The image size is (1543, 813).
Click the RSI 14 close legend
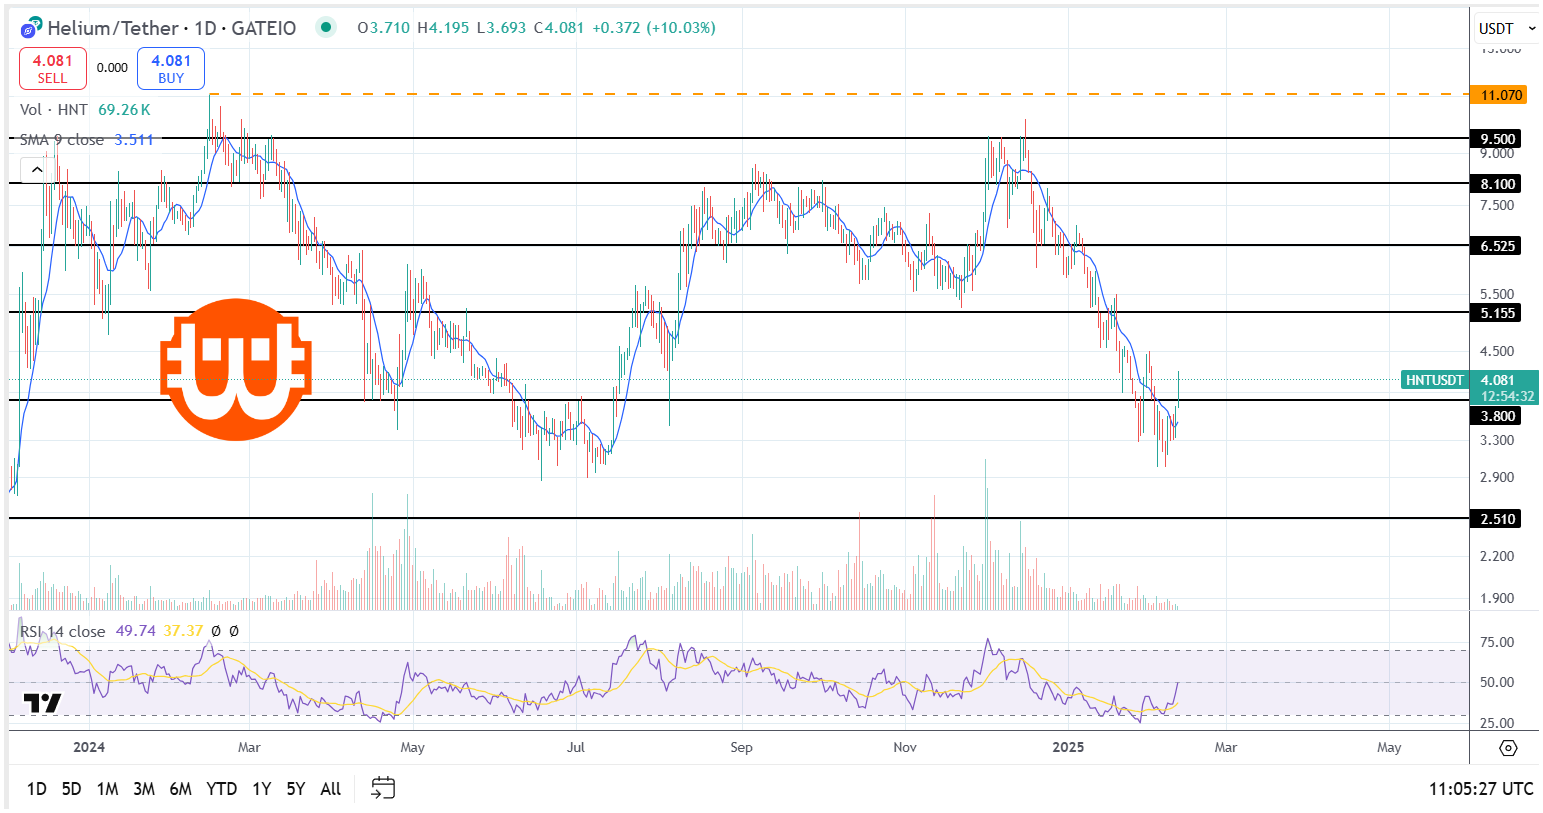coord(62,631)
